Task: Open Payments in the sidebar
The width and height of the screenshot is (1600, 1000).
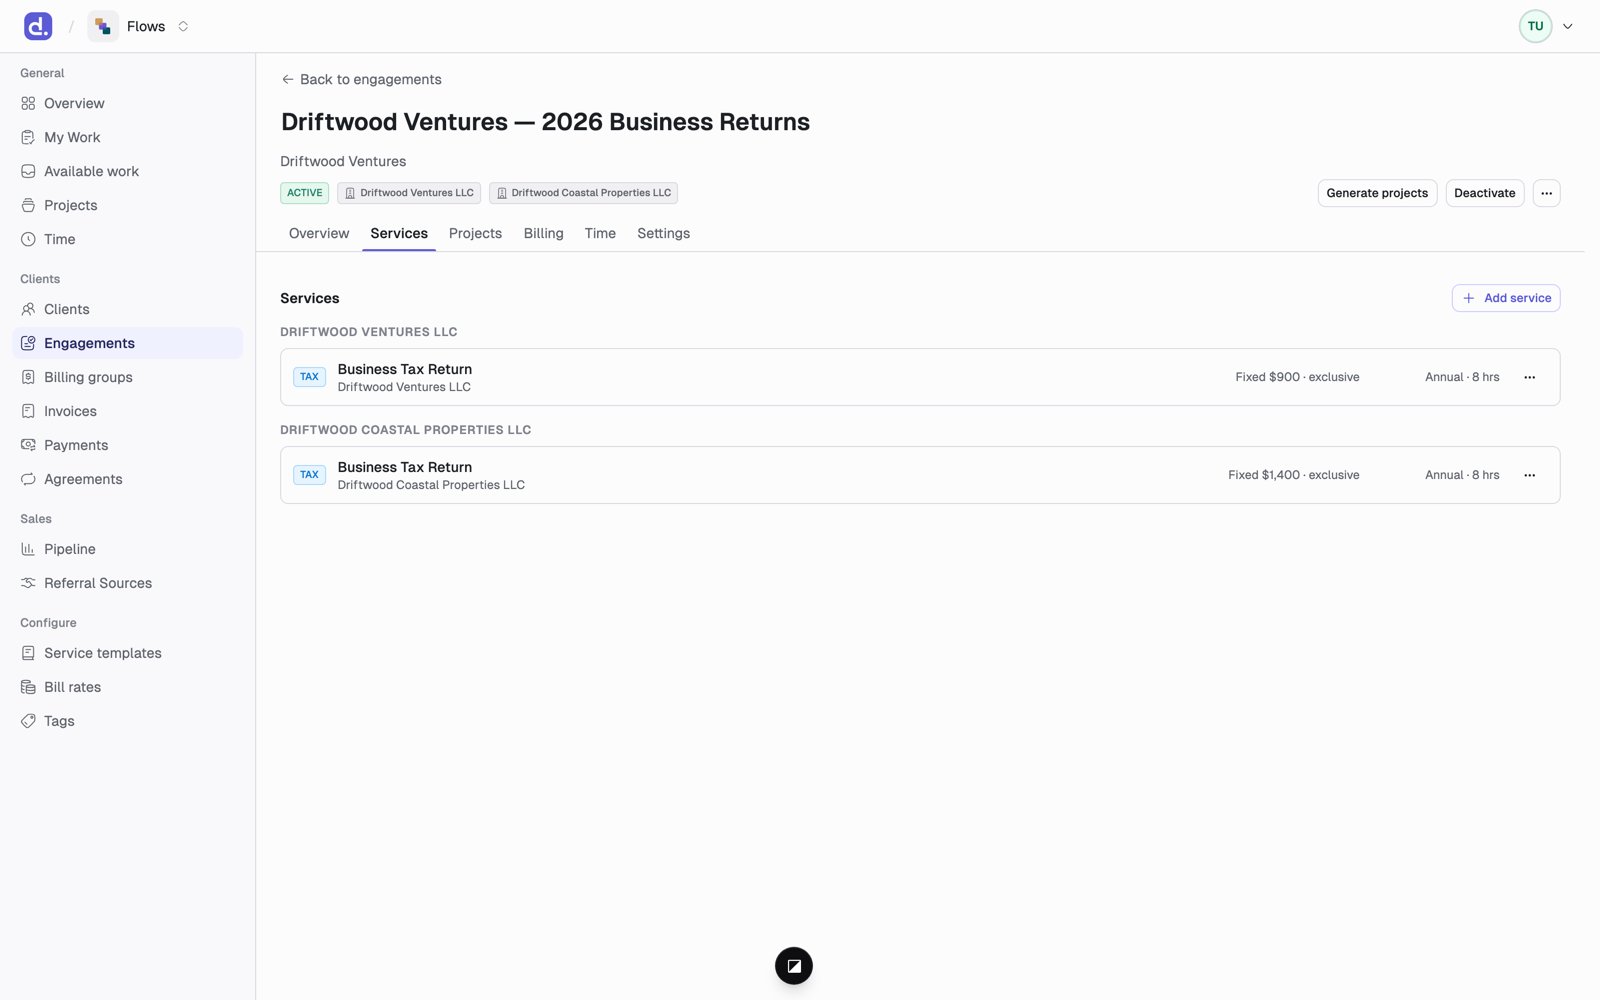Action: tap(127, 445)
